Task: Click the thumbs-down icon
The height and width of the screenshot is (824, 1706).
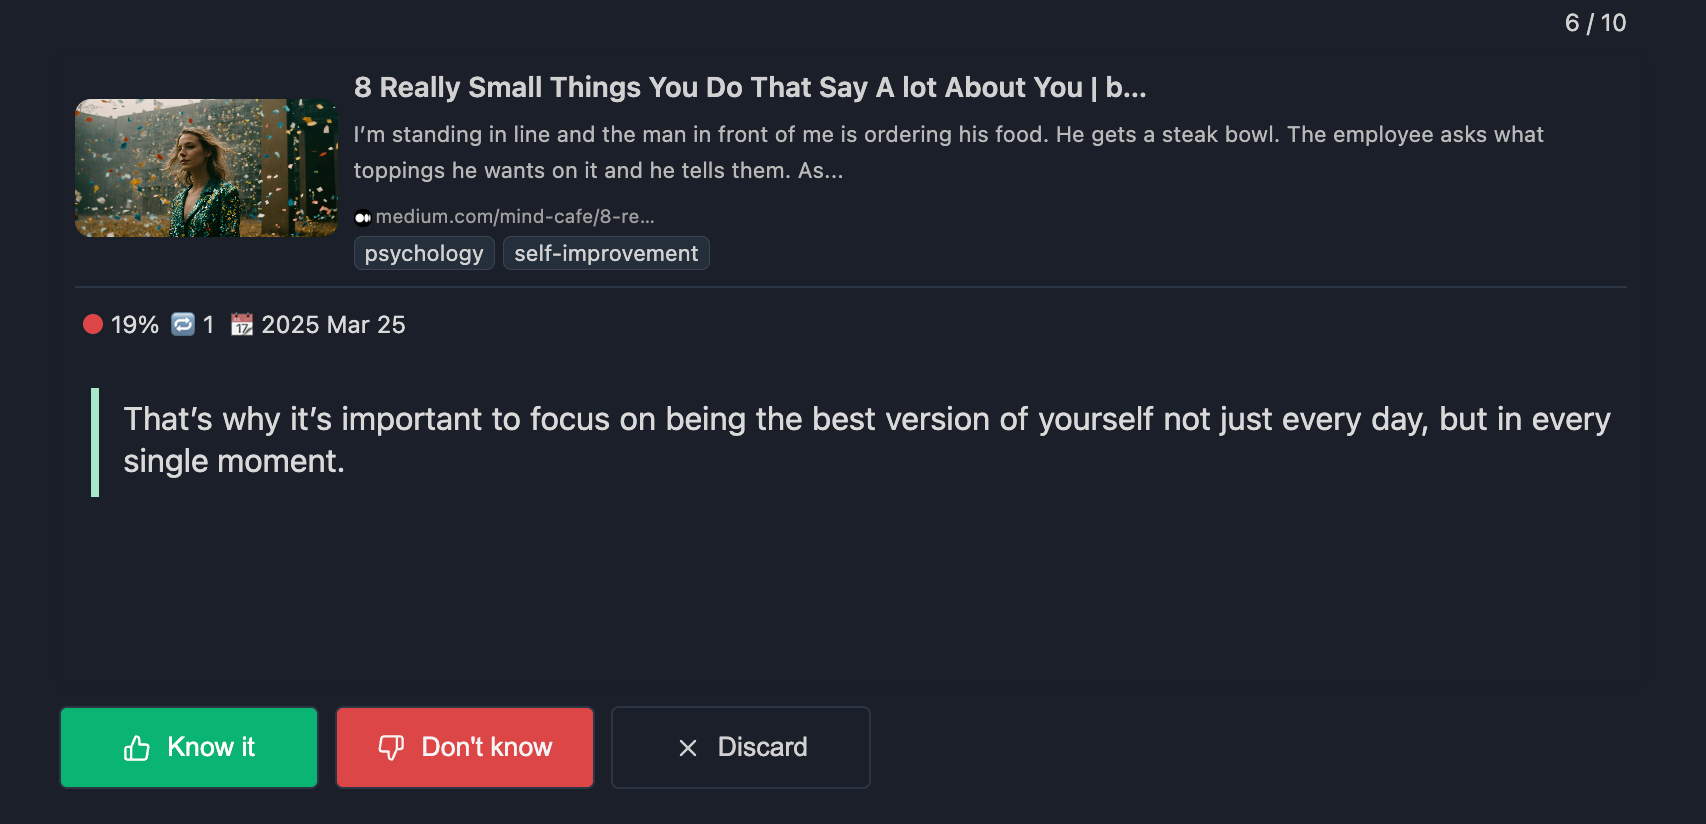Action: 391,748
